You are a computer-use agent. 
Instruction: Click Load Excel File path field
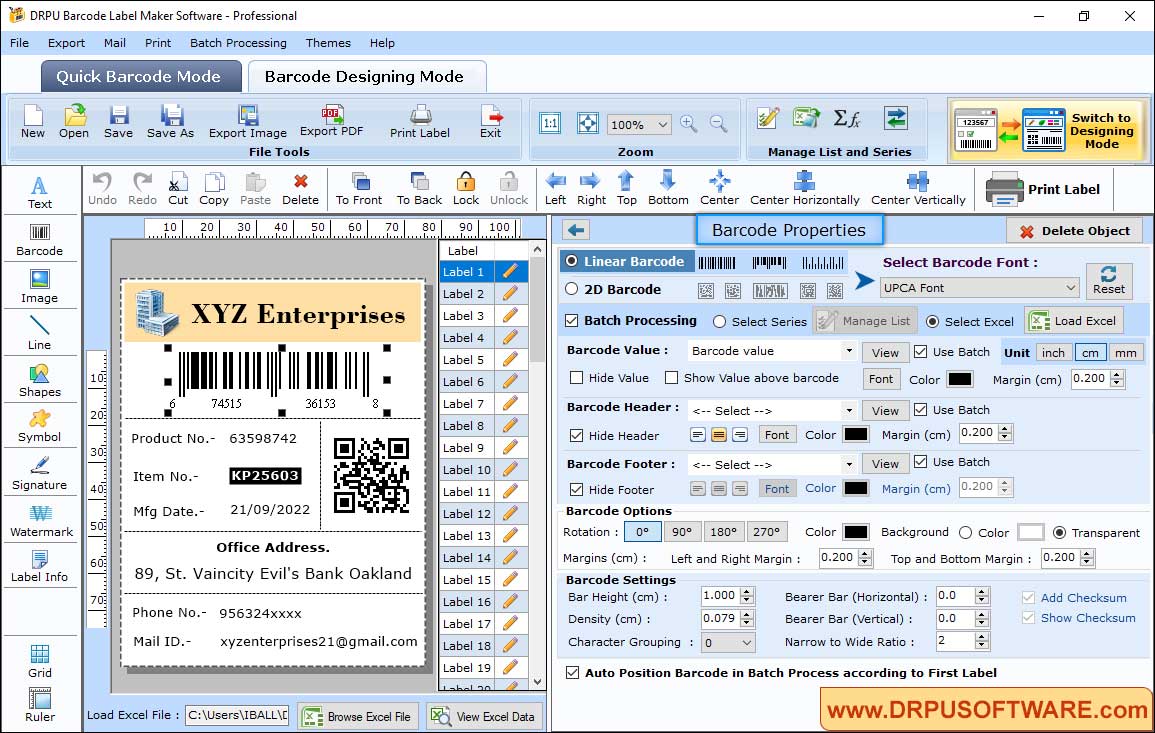(236, 715)
